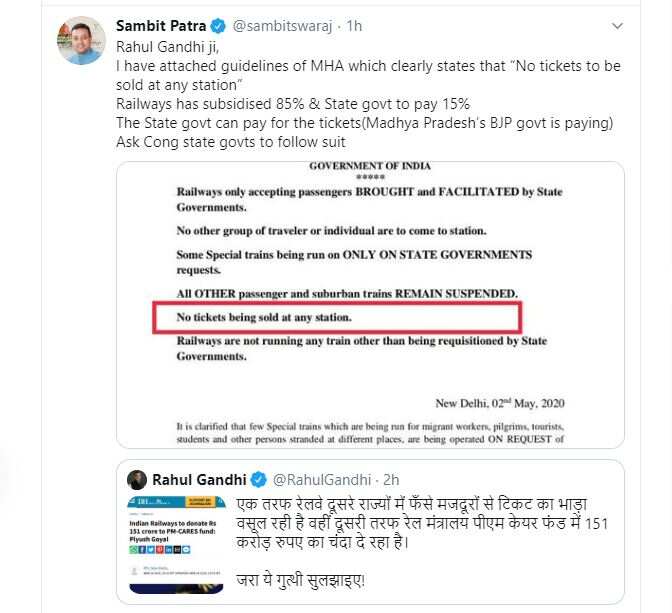Click the Facebook share icon in article thumbnail

point(142,550)
